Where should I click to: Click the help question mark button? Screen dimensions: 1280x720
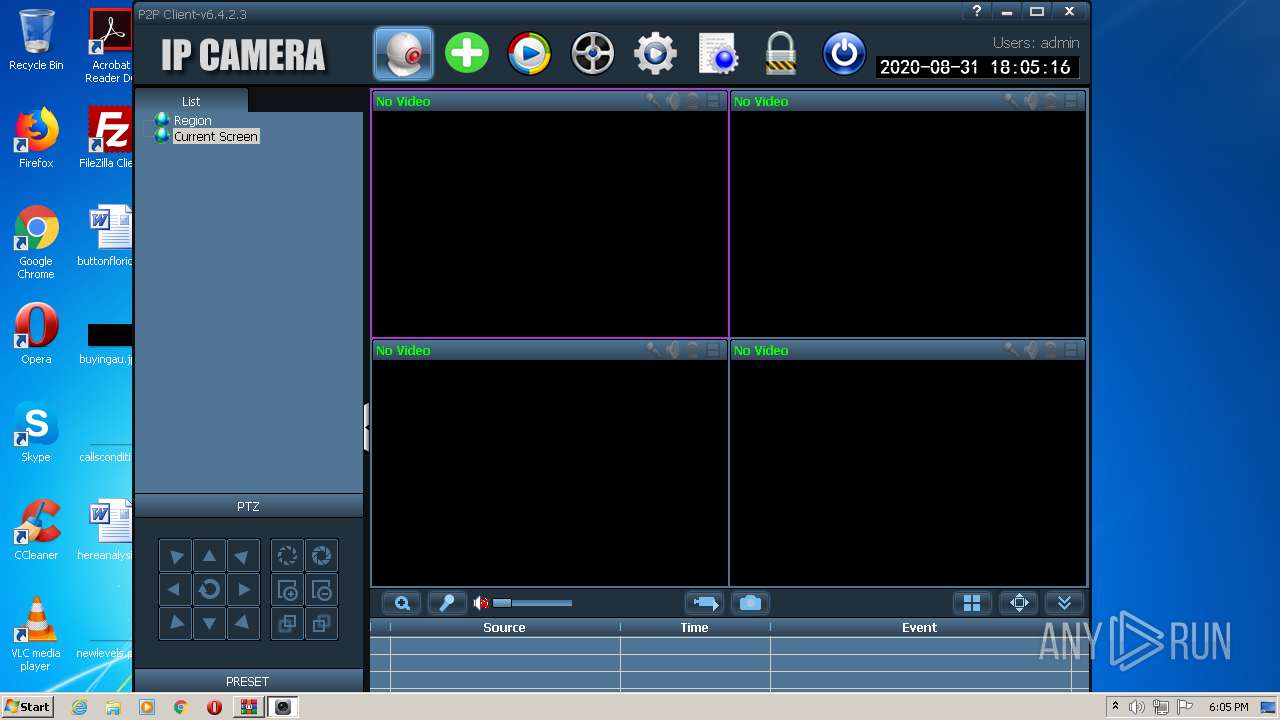[x=977, y=11]
